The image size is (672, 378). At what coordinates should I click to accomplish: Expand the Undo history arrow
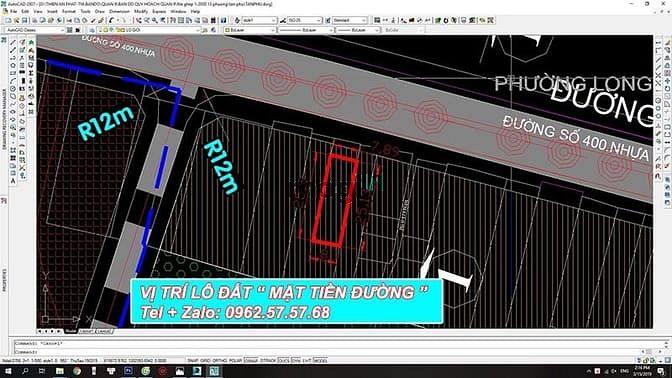tap(118, 20)
